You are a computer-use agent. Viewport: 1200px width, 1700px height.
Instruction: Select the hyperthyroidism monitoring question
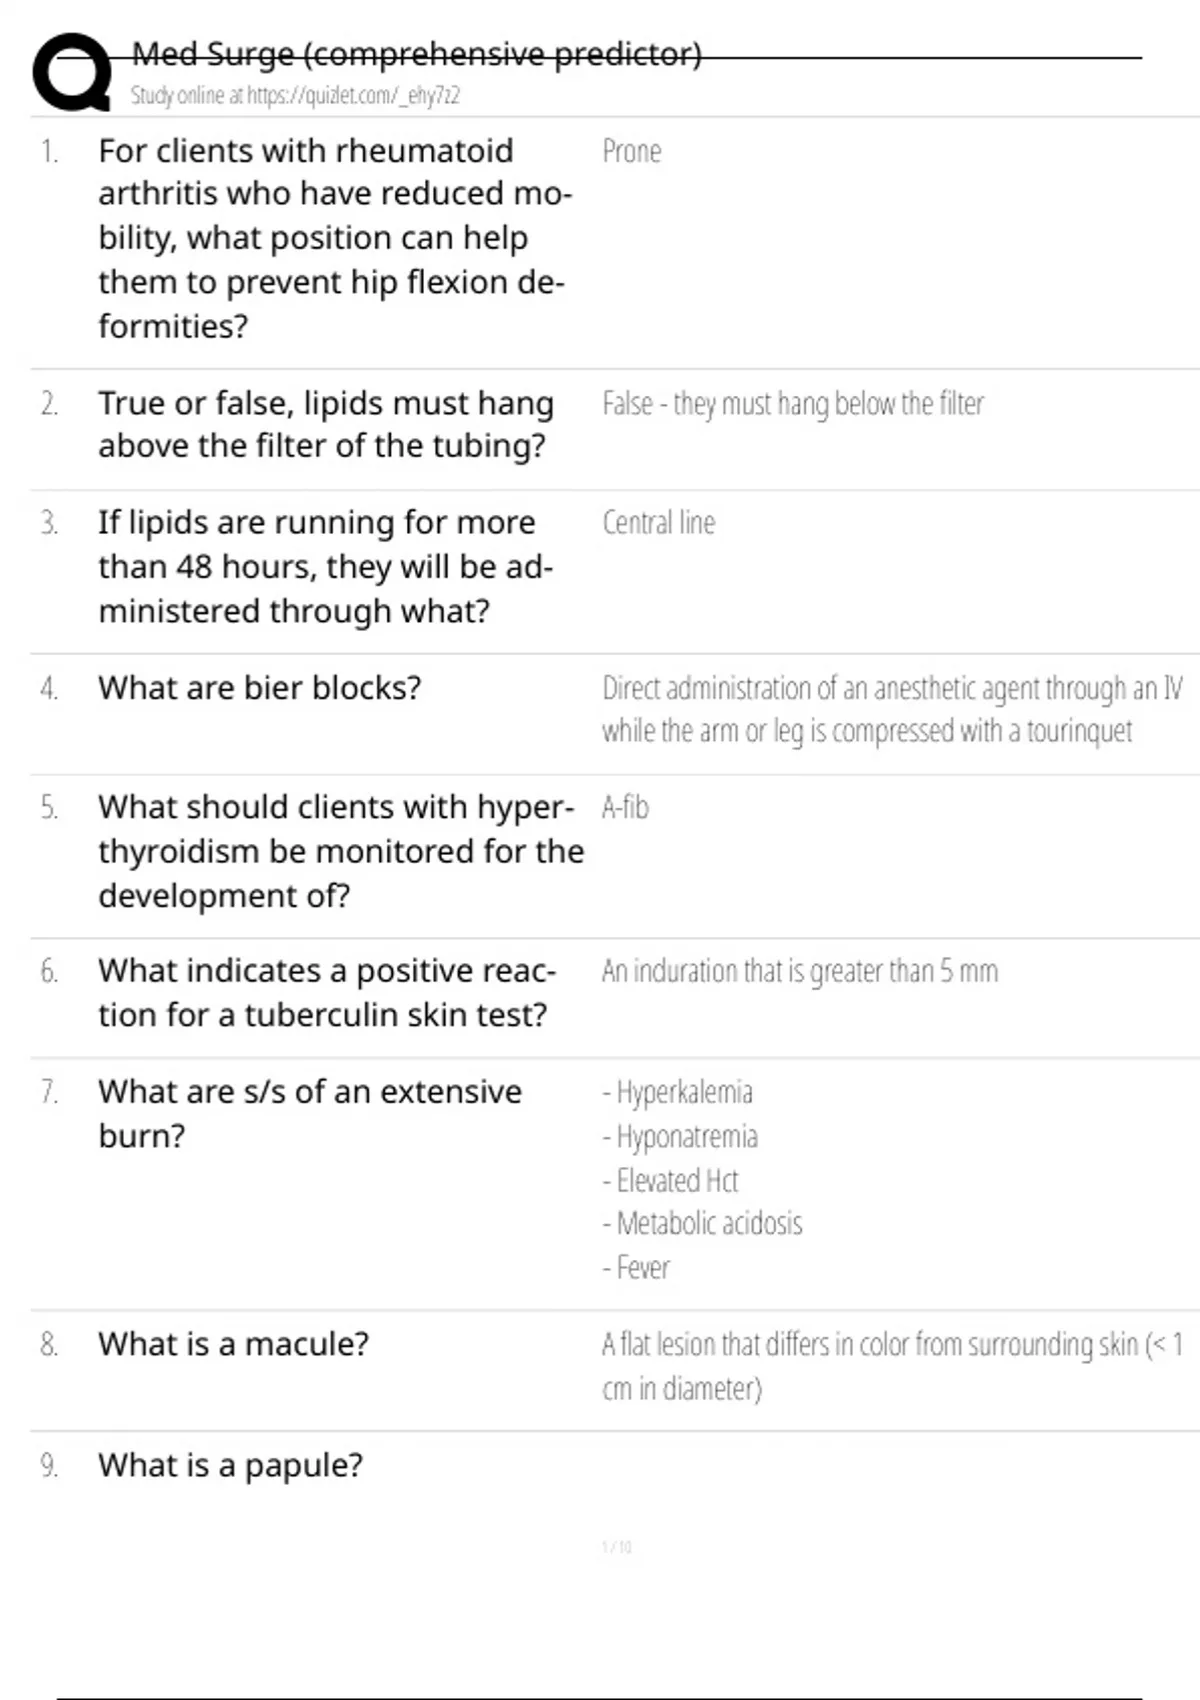(x=340, y=851)
